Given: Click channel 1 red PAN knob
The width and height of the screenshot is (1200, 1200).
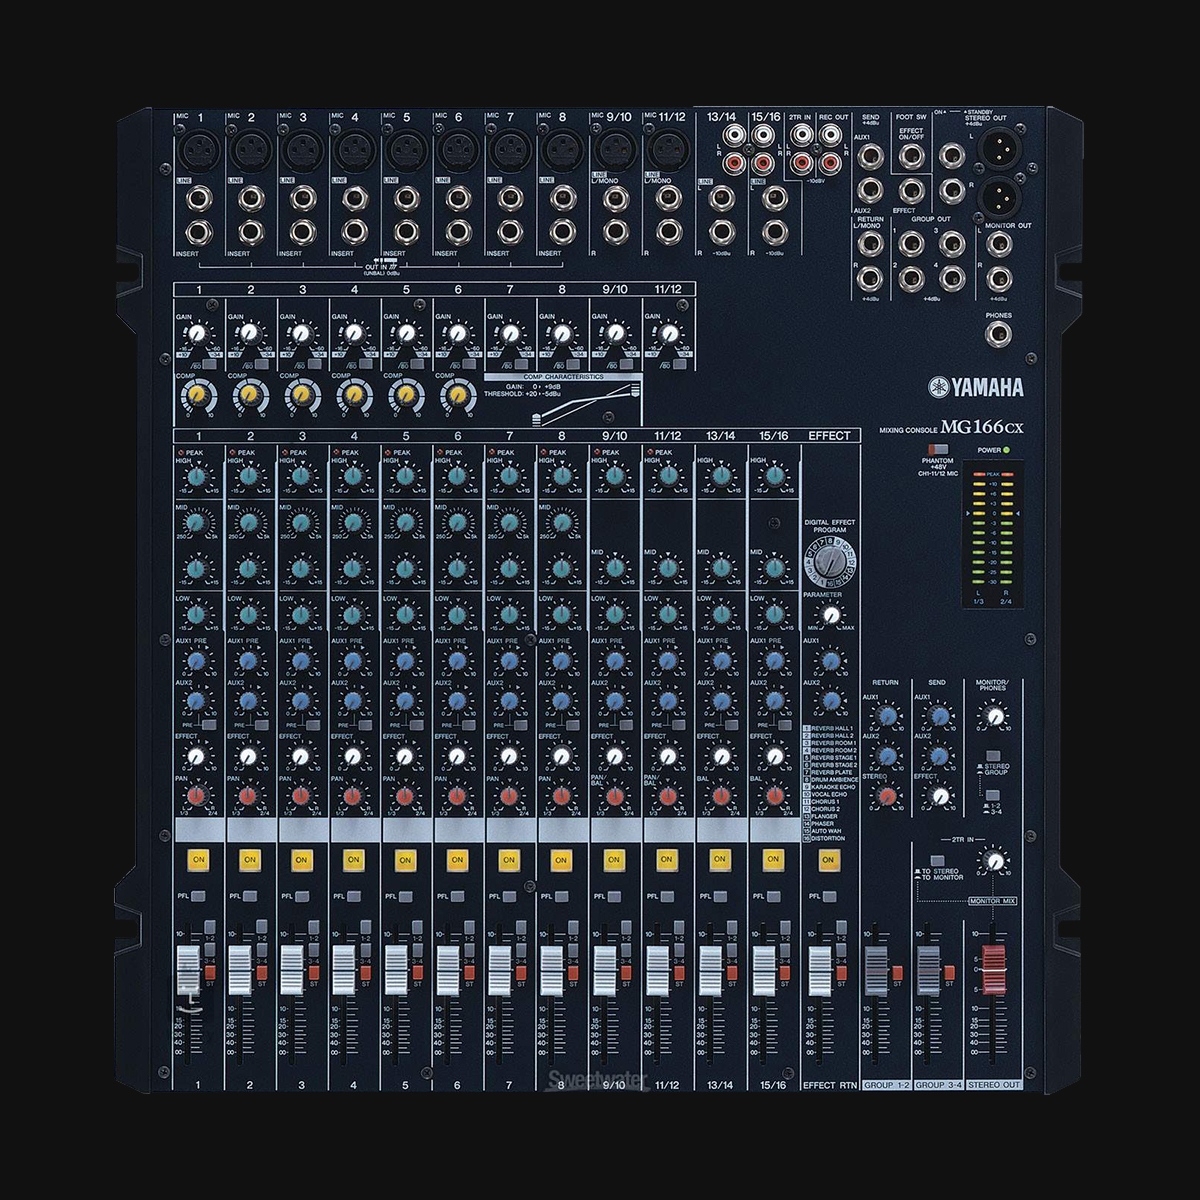Looking at the screenshot, I should tap(196, 797).
